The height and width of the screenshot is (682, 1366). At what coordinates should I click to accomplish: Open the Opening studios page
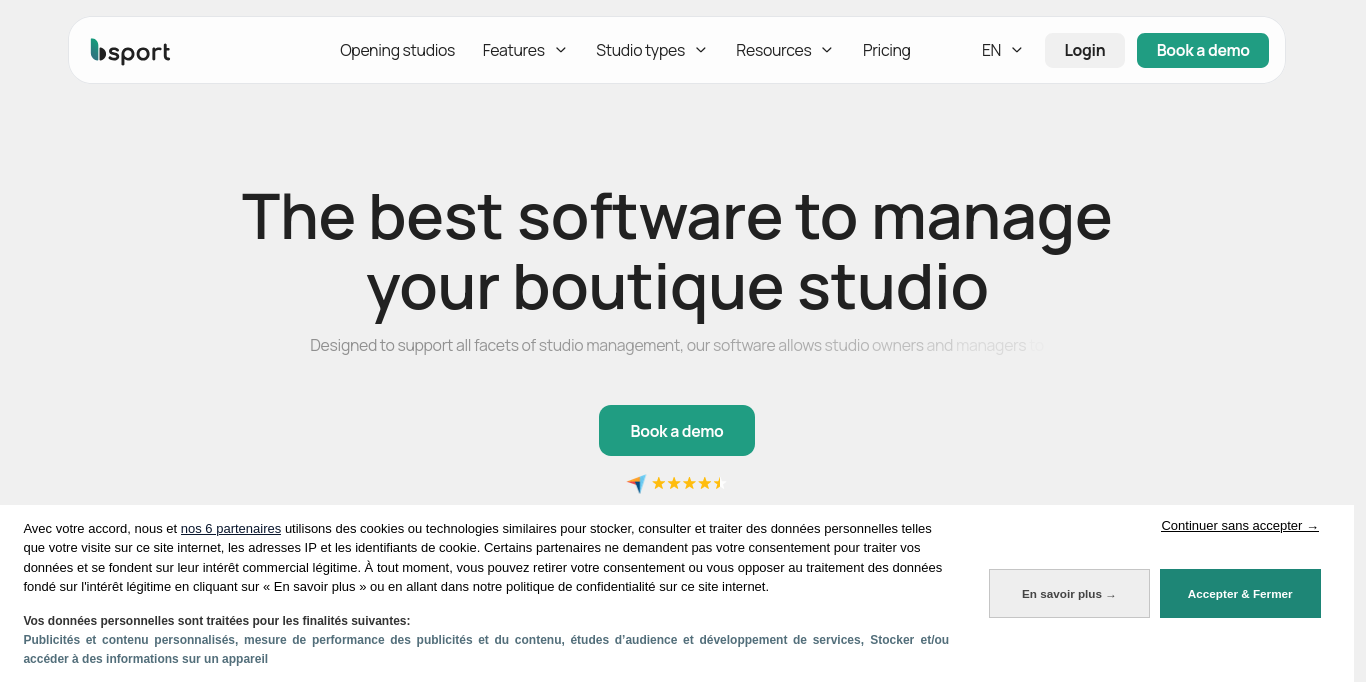397,50
